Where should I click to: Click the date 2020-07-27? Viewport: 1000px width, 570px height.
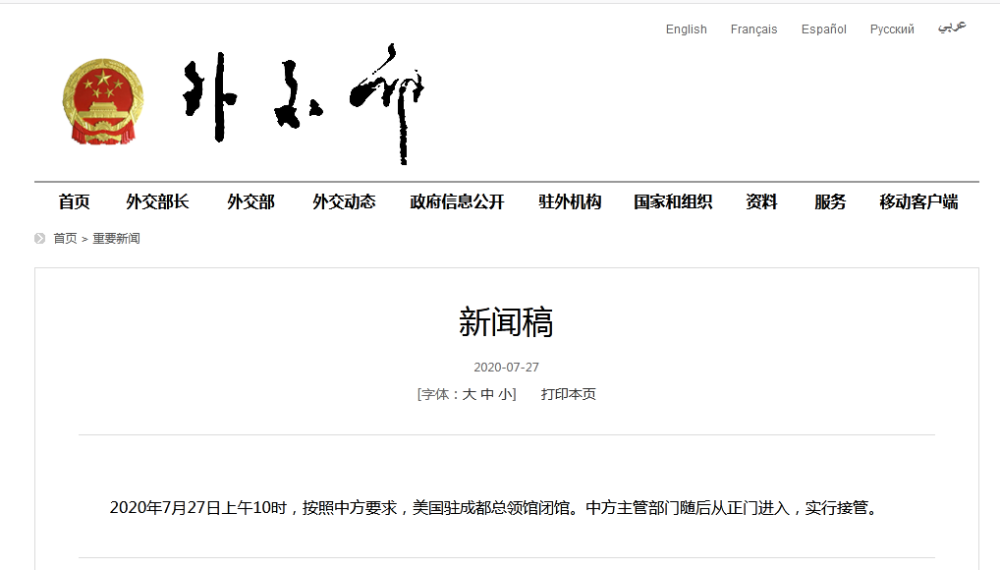click(x=506, y=367)
